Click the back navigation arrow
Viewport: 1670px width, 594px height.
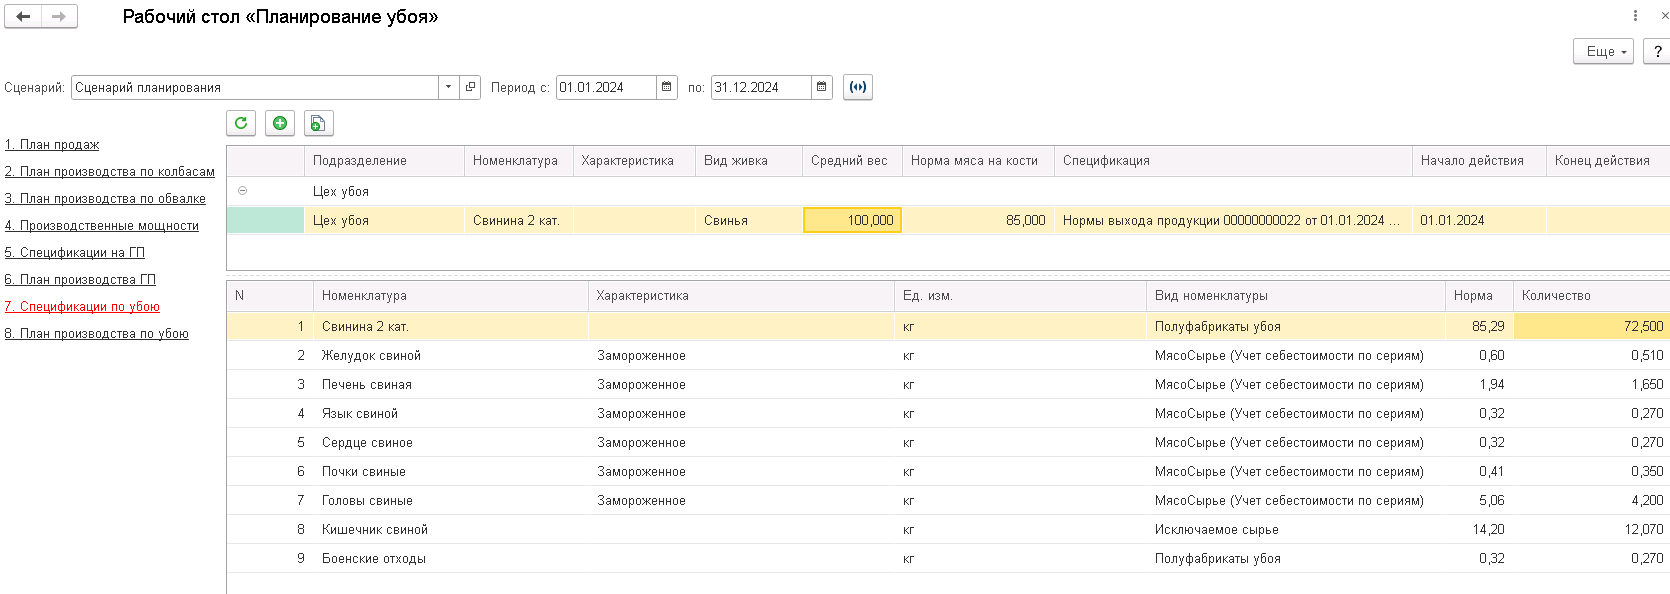click(23, 17)
